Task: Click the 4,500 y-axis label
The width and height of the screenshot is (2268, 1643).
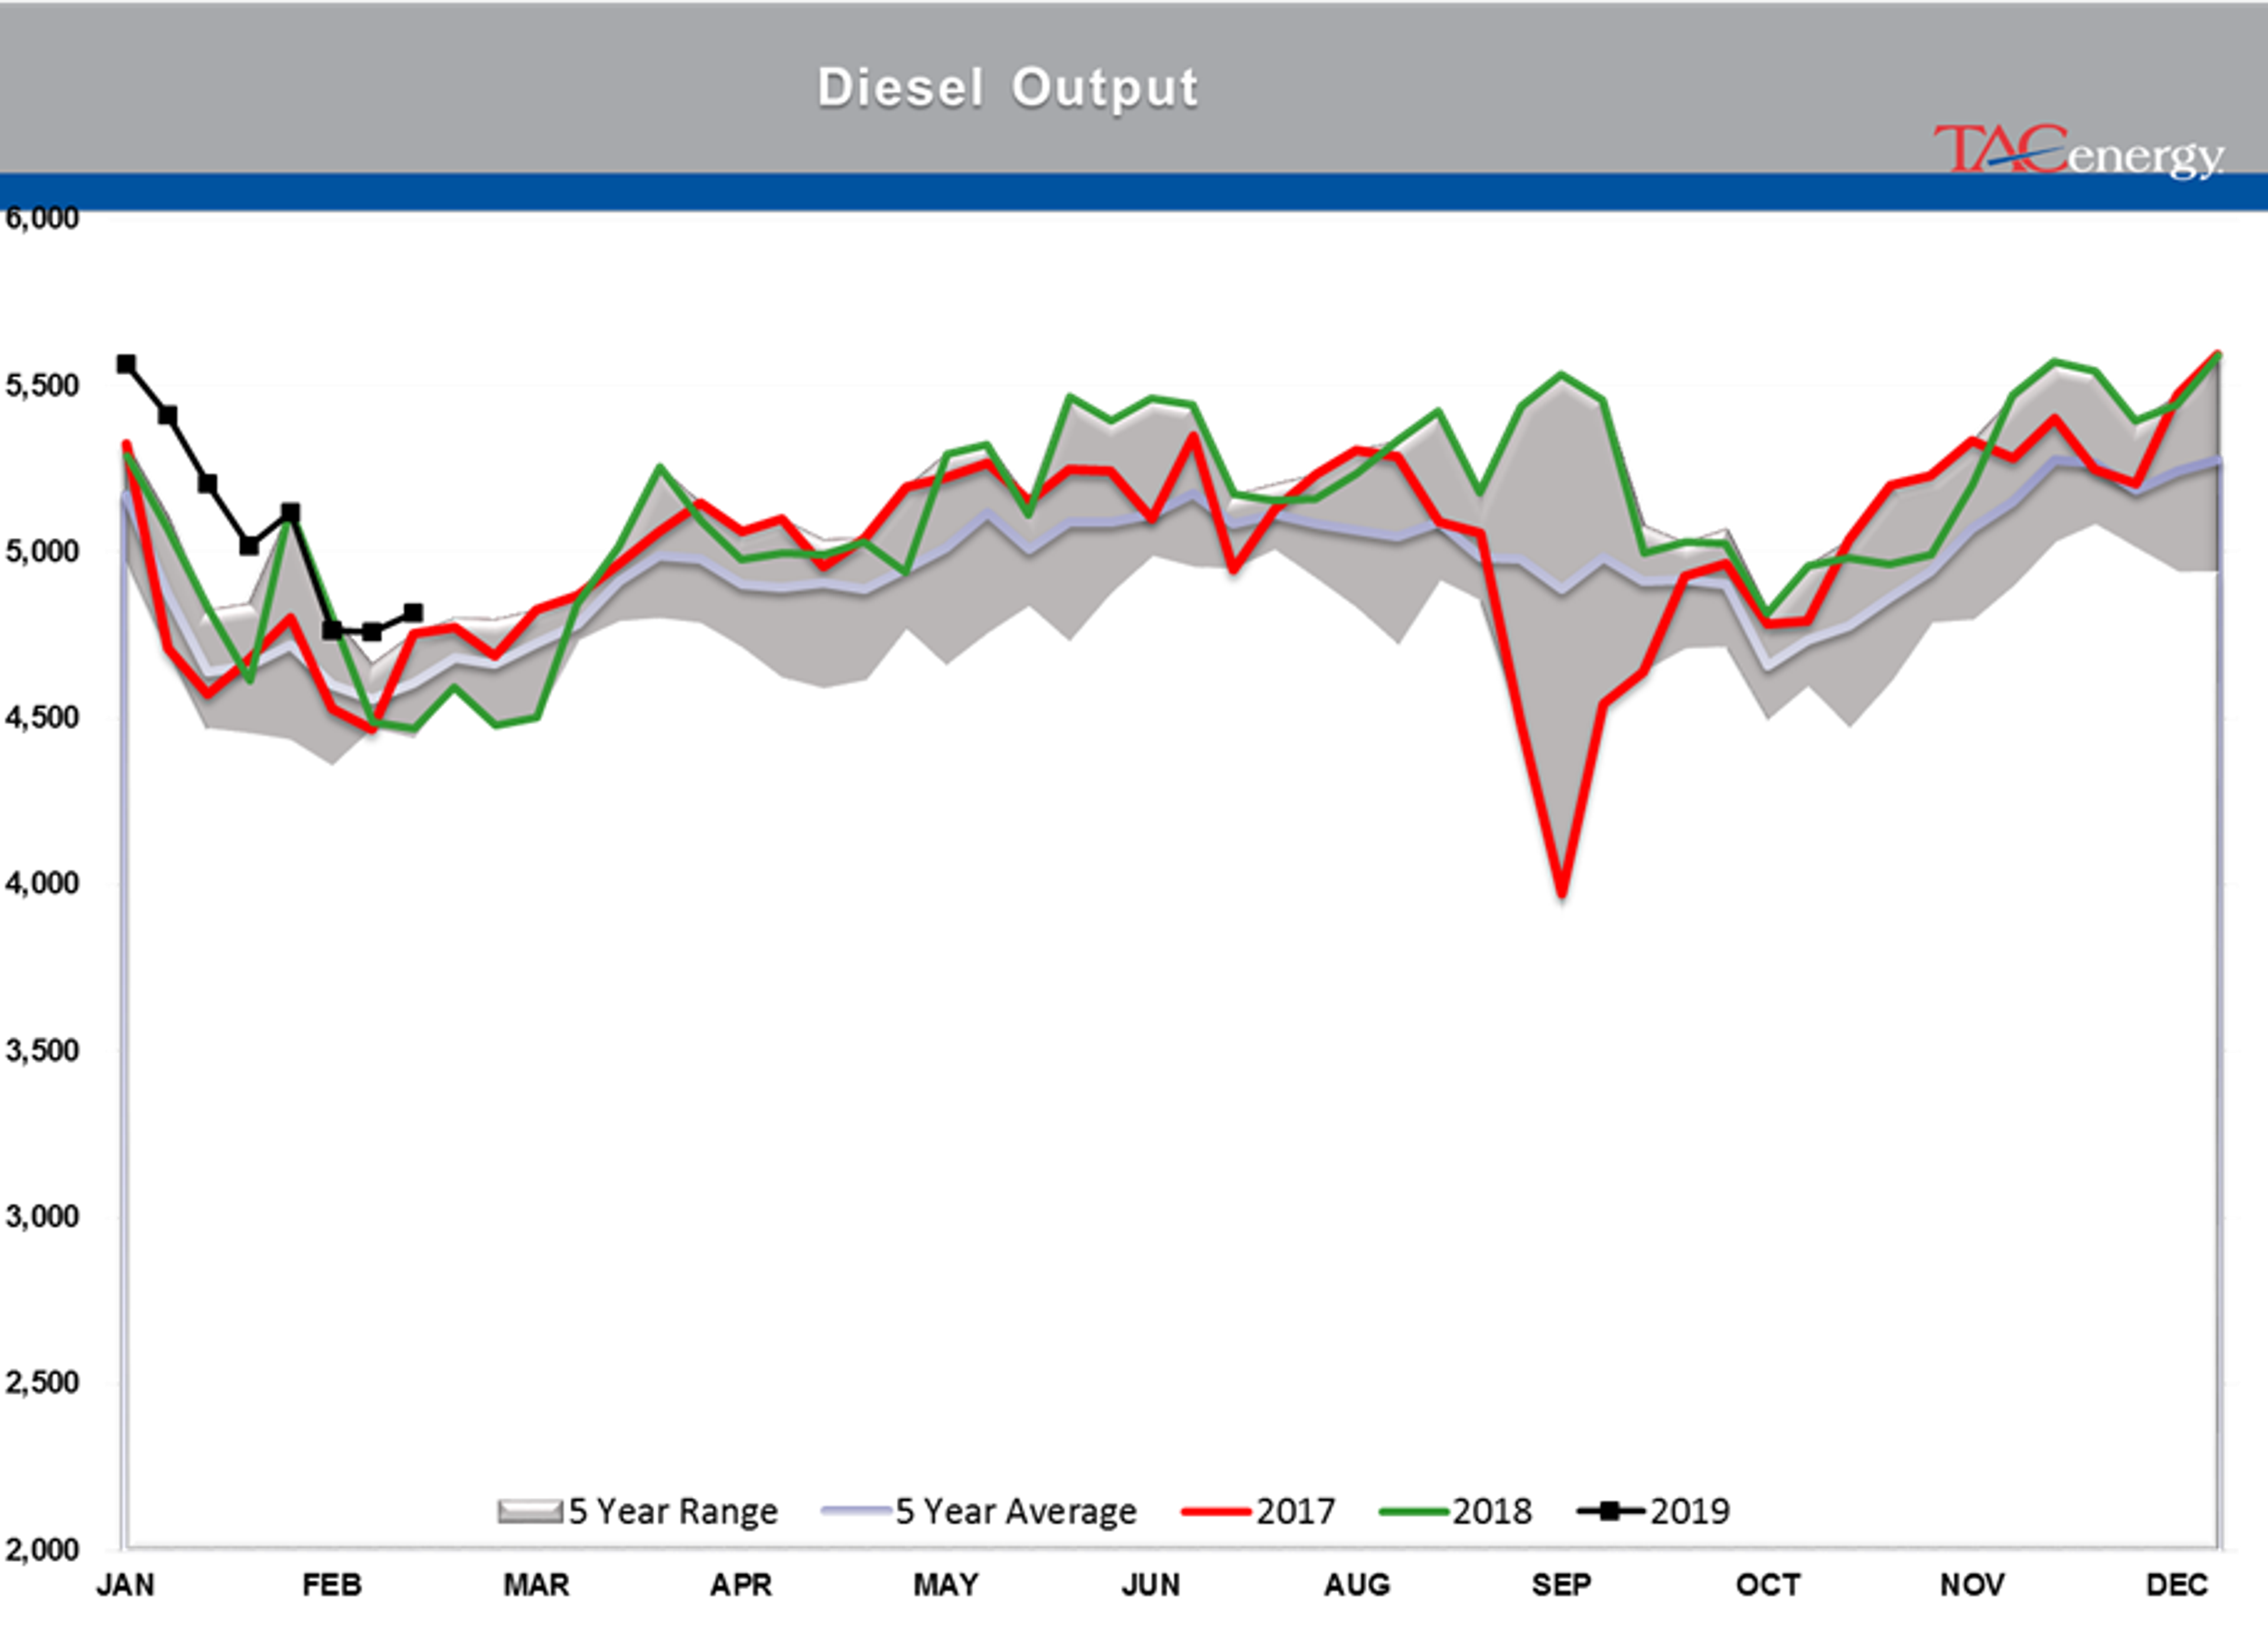Action: click(42, 718)
